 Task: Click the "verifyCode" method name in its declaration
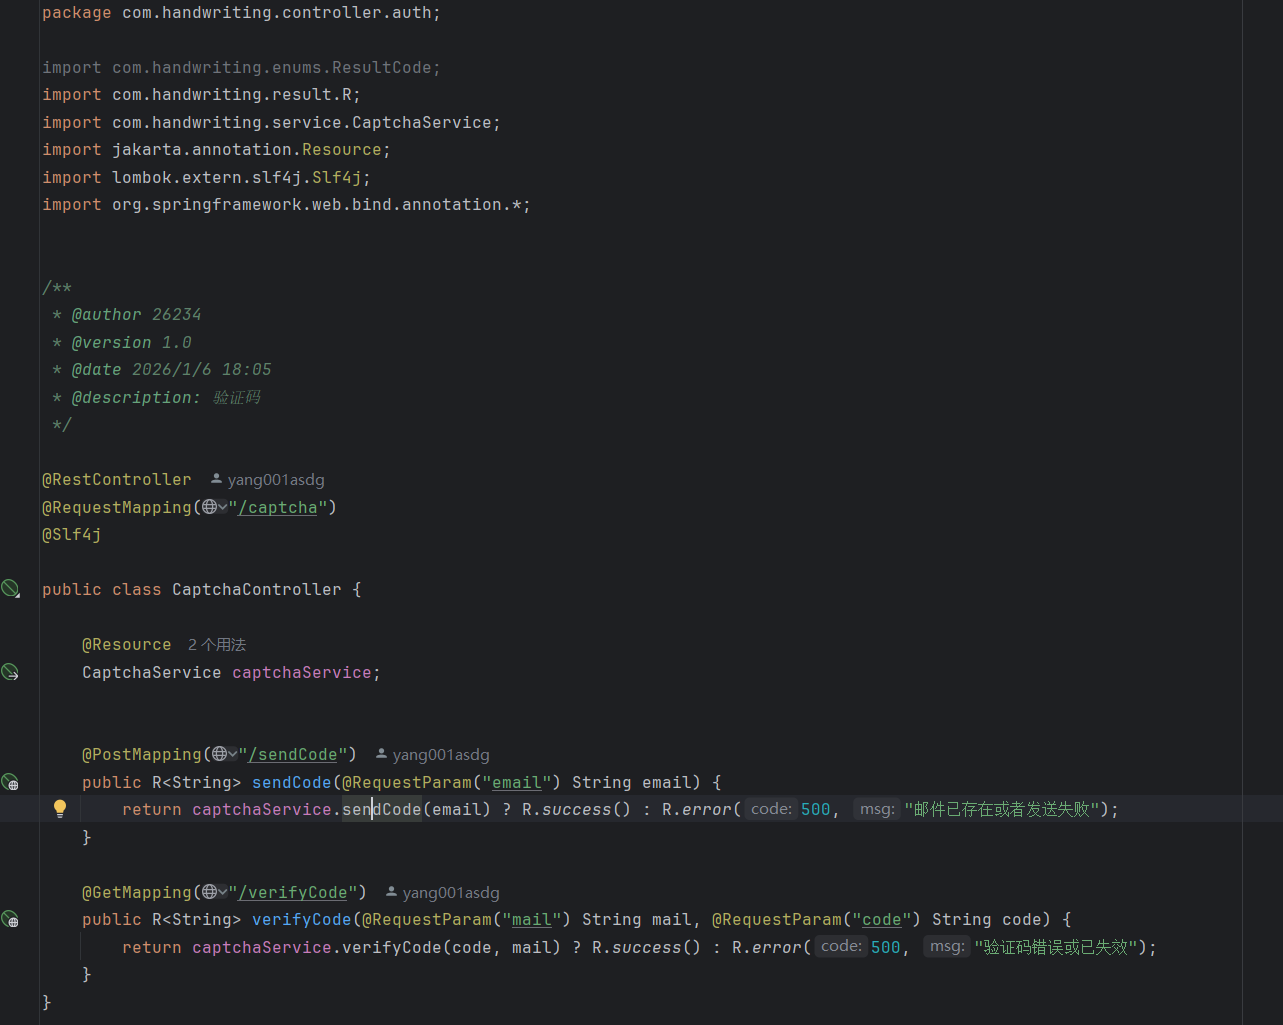301,919
